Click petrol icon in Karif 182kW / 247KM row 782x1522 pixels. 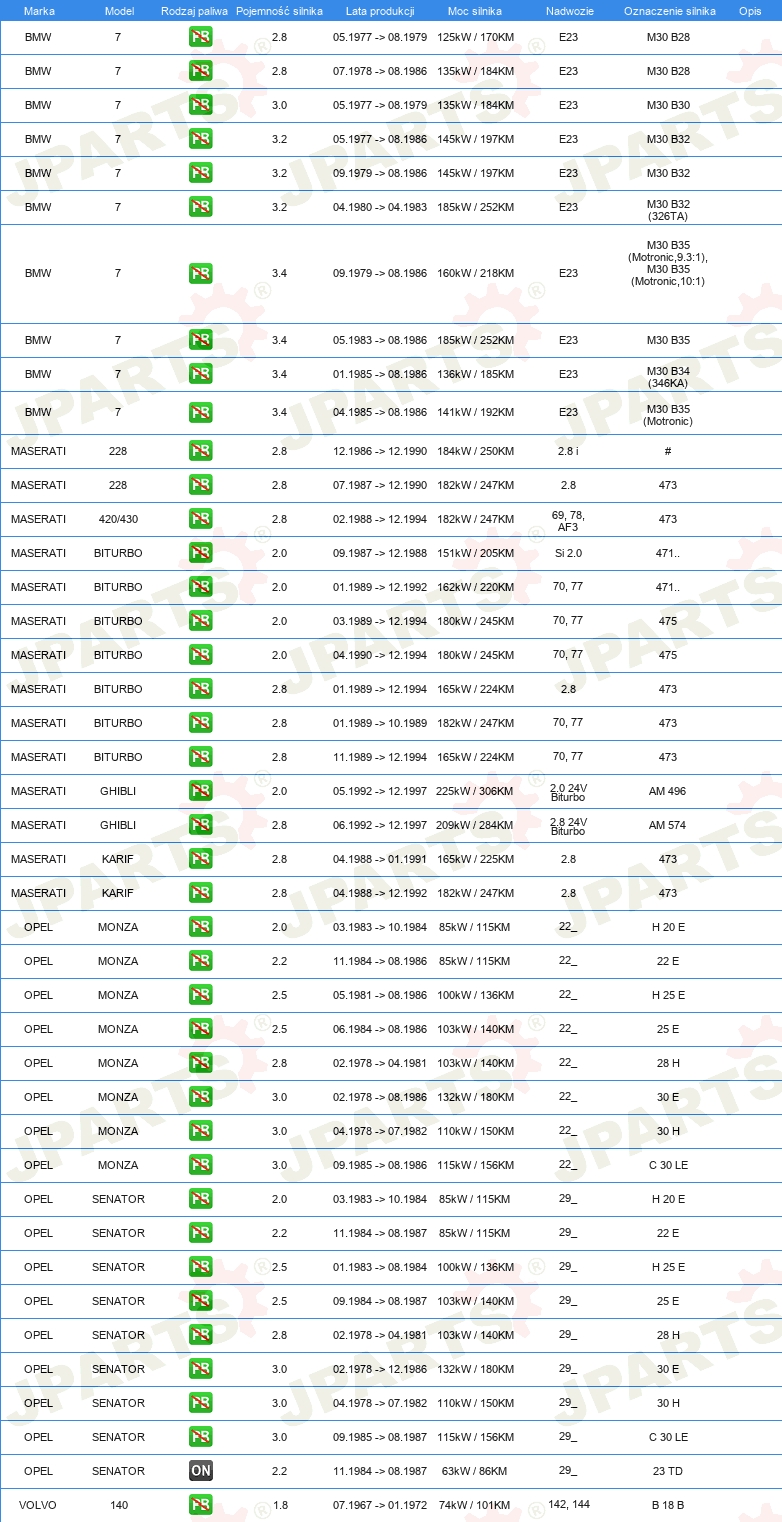click(x=200, y=893)
